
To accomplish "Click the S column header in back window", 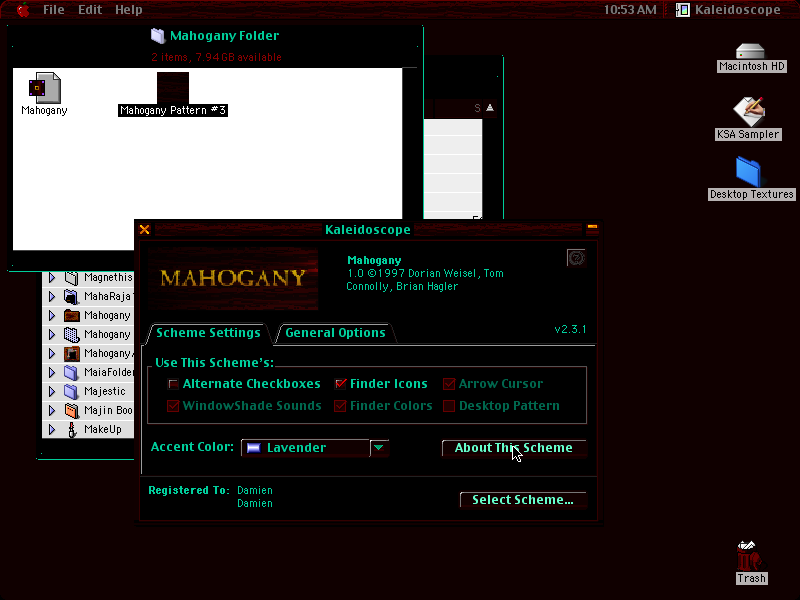I will tap(478, 108).
